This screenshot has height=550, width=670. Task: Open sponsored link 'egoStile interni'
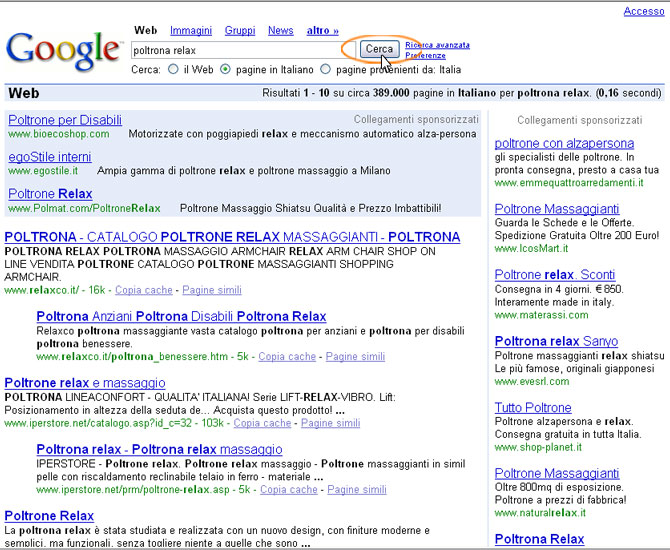[50, 157]
